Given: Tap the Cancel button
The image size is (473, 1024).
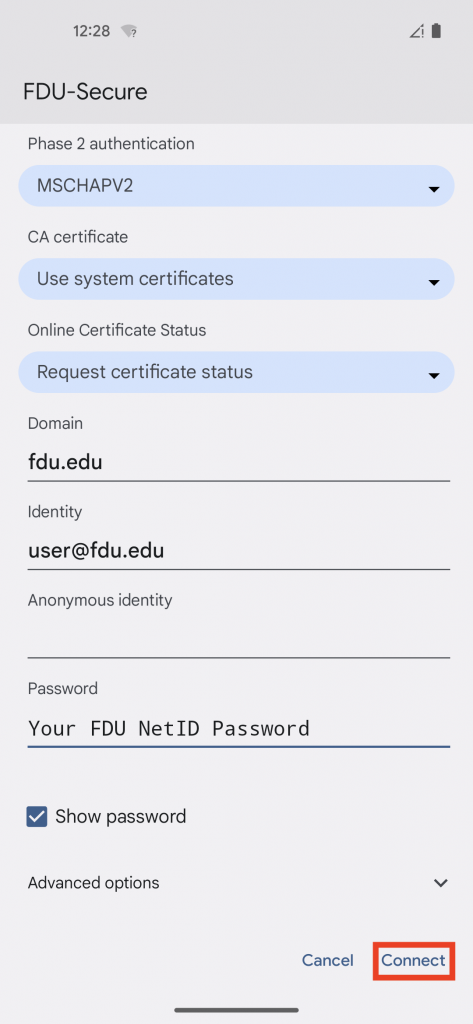Looking at the screenshot, I should [x=327, y=961].
